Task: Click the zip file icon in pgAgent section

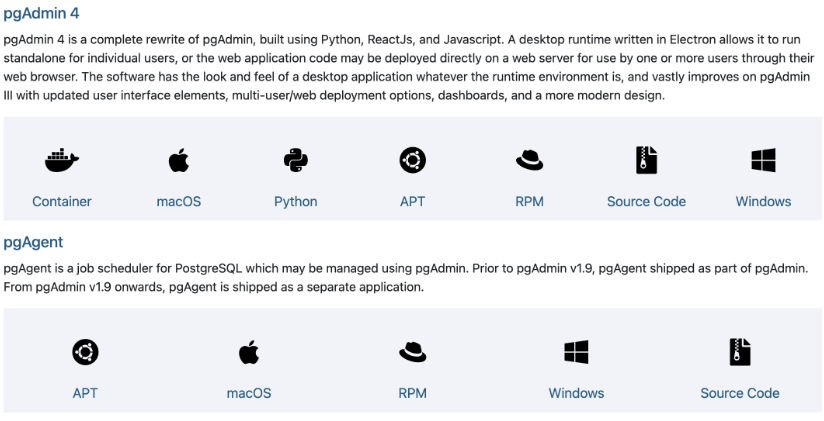Action: tap(740, 352)
